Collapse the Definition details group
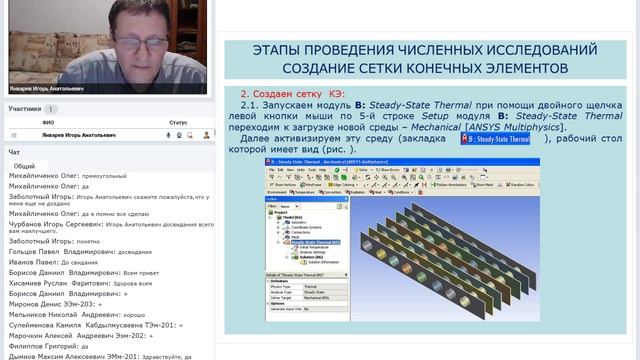This screenshot has width=640, height=360. pos(268,281)
